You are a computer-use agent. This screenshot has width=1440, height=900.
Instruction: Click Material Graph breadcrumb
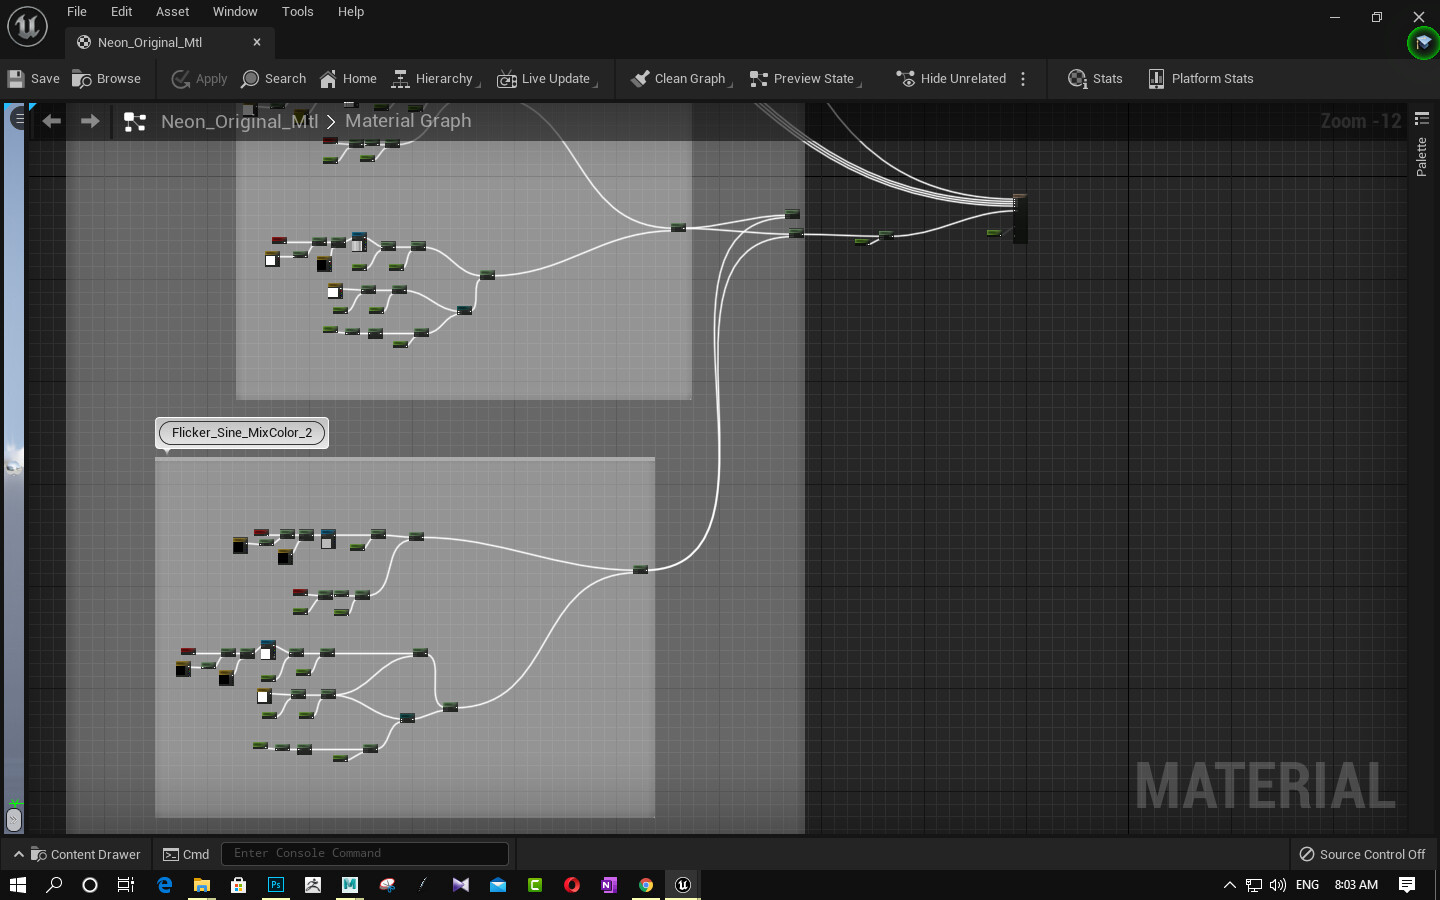pos(408,121)
